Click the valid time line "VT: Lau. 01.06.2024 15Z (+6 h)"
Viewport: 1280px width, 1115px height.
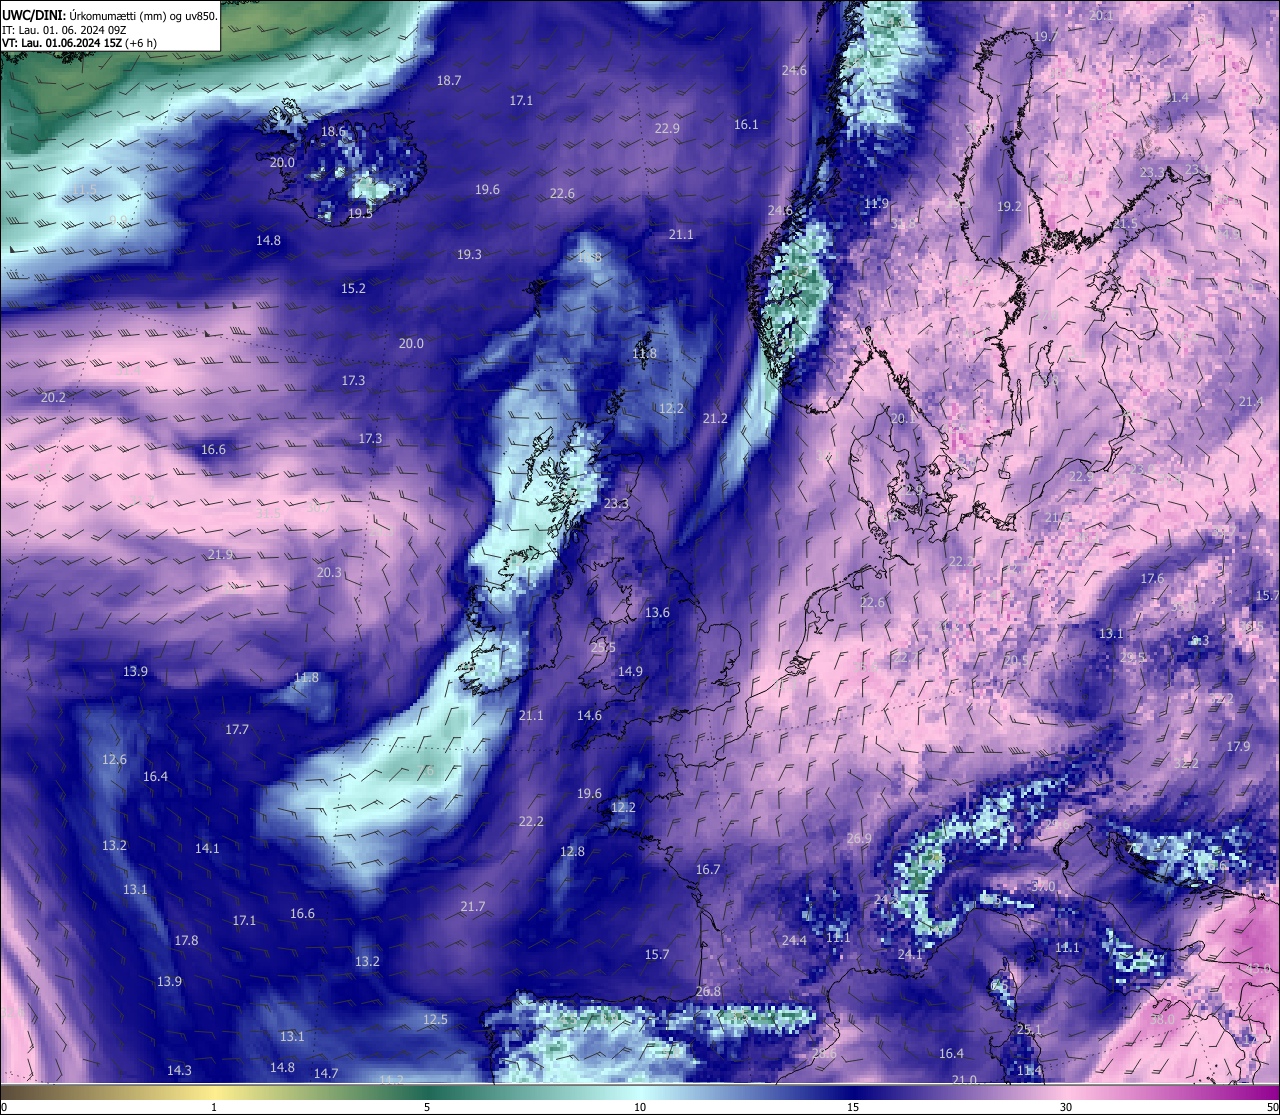pyautogui.click(x=79, y=43)
